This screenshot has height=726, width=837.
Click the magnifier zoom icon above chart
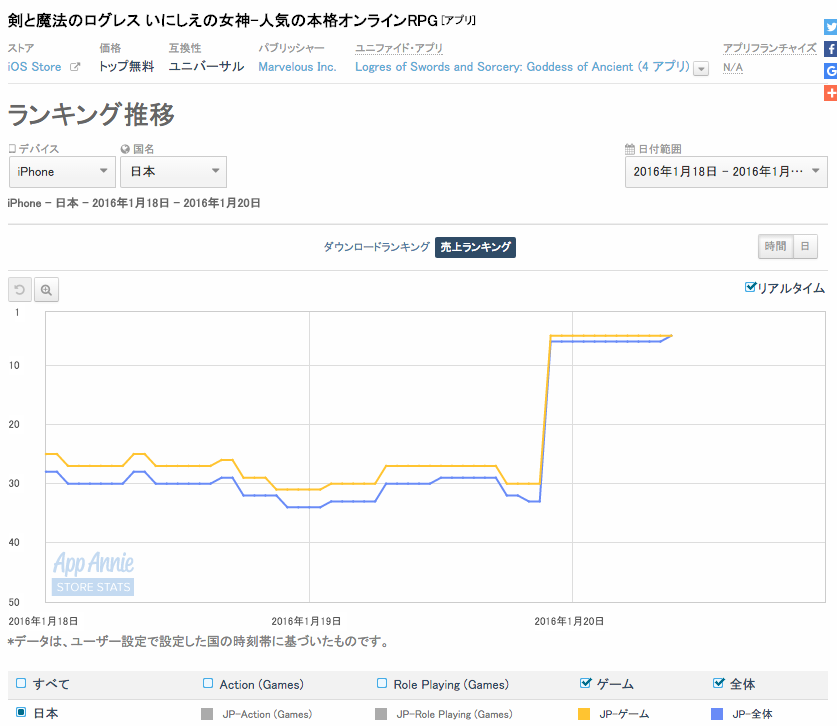pos(46,290)
